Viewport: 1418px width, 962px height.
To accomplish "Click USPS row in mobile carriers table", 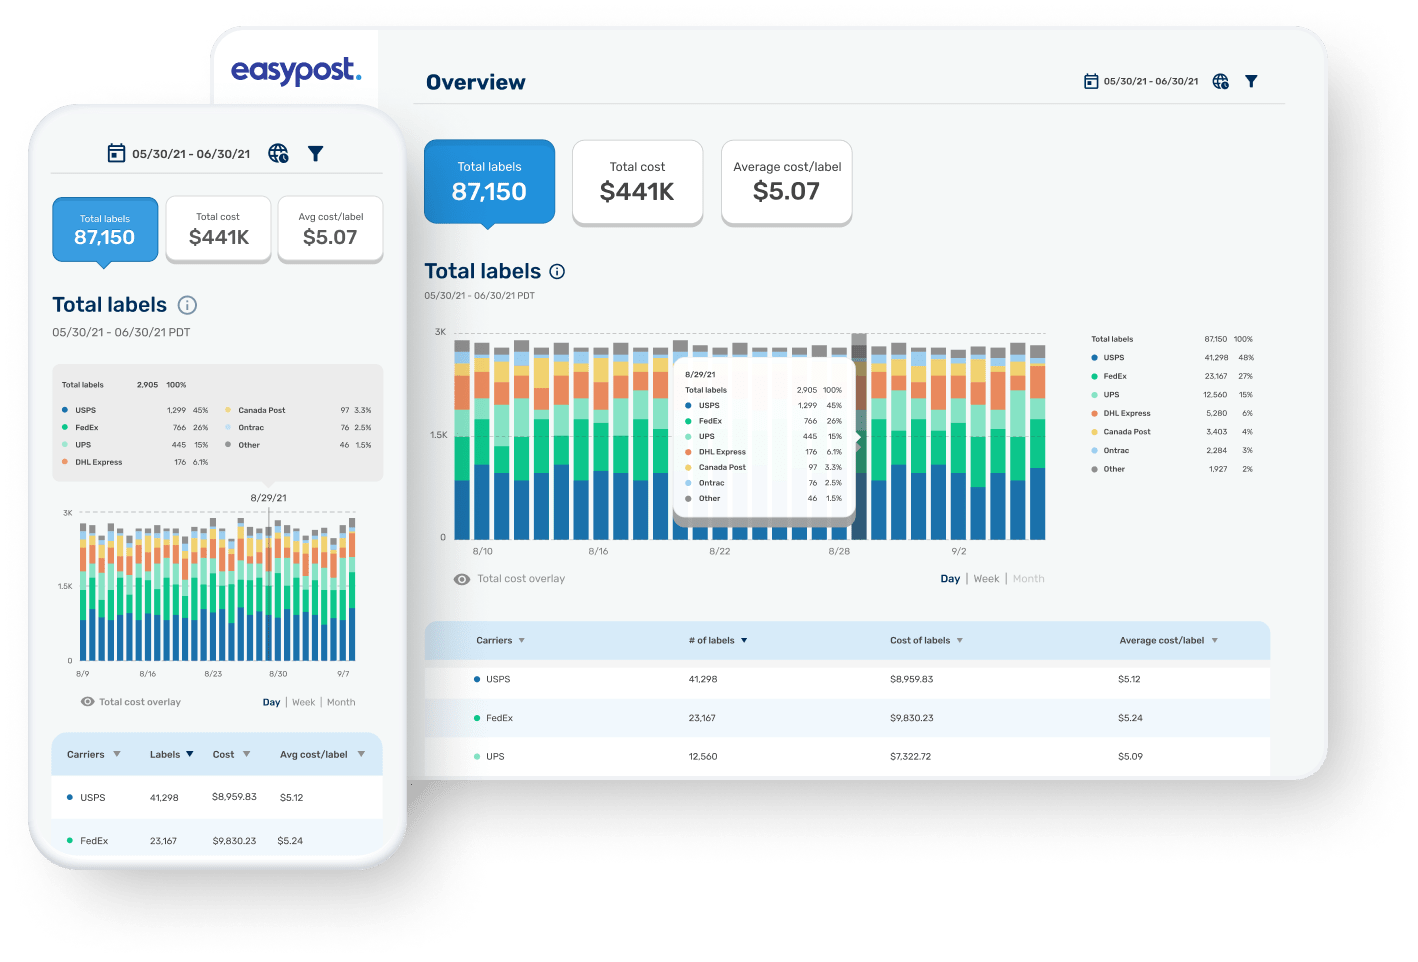I will 217,798.
